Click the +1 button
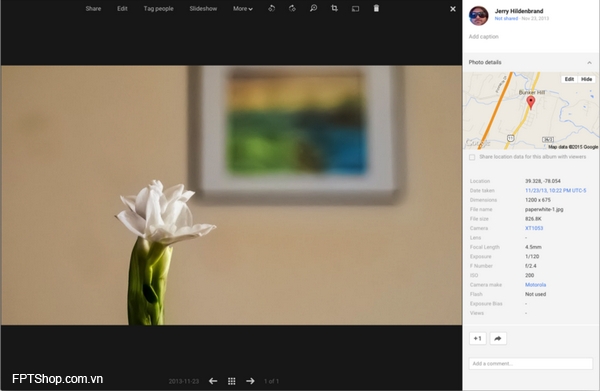 point(478,338)
